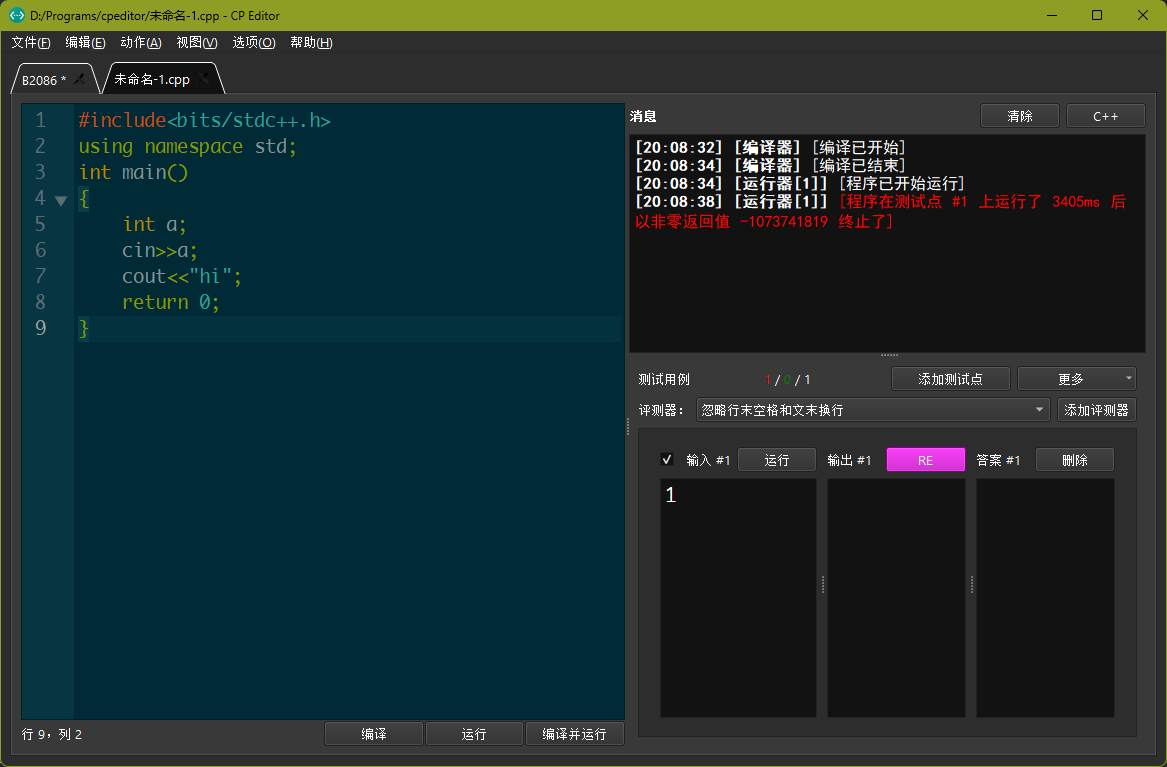Open the 视图(V) menu
1167x767 pixels.
[196, 42]
